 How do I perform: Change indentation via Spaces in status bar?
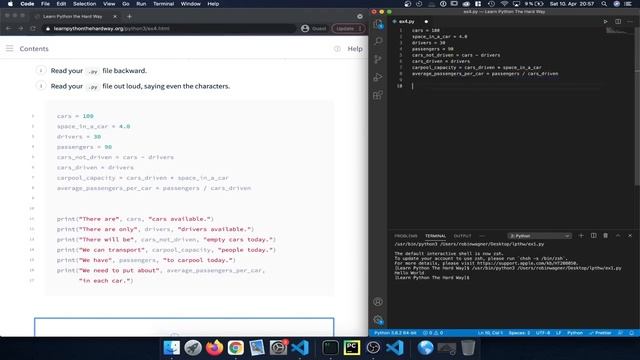click(x=519, y=333)
